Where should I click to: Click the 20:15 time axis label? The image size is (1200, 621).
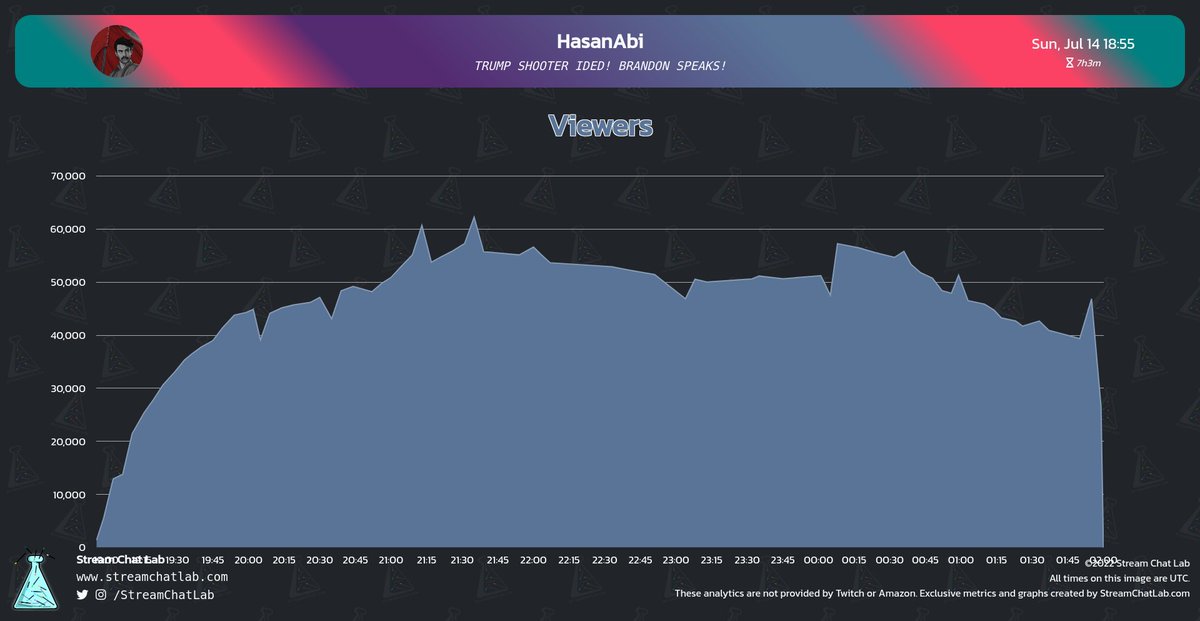click(x=284, y=560)
